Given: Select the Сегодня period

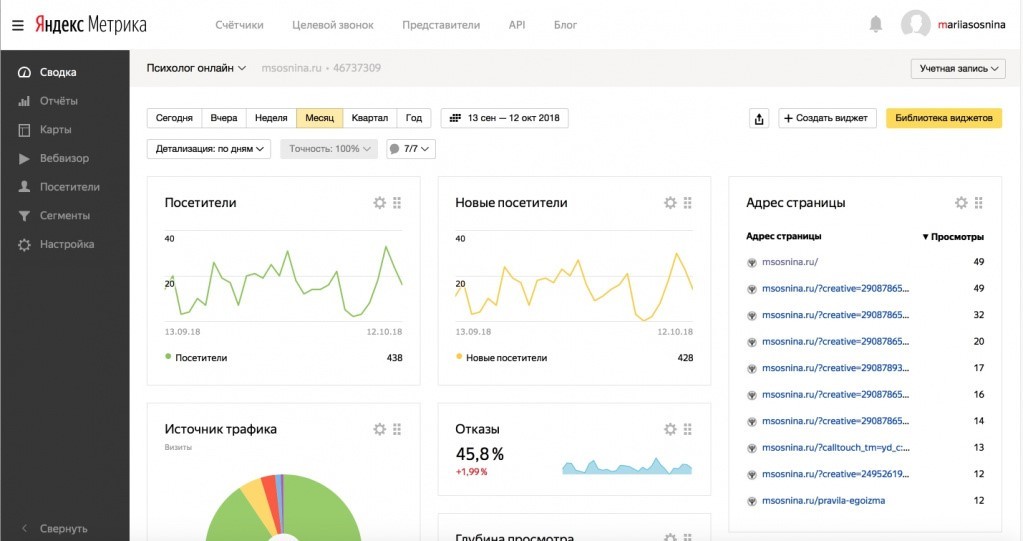Looking at the screenshot, I should [174, 118].
